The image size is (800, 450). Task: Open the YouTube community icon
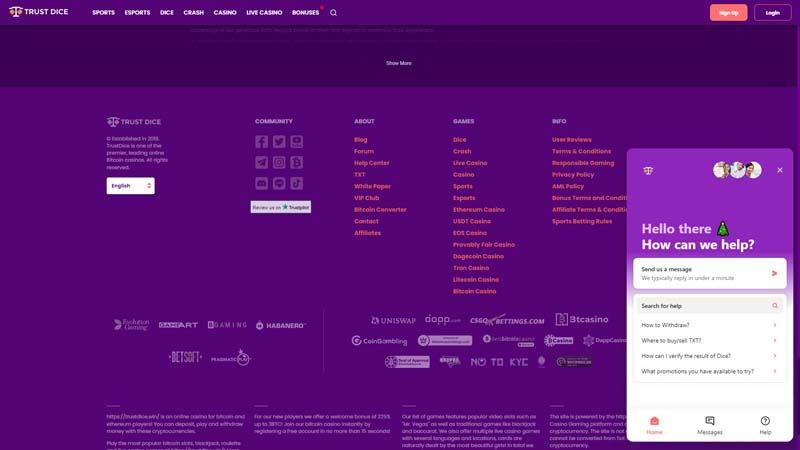point(297,142)
